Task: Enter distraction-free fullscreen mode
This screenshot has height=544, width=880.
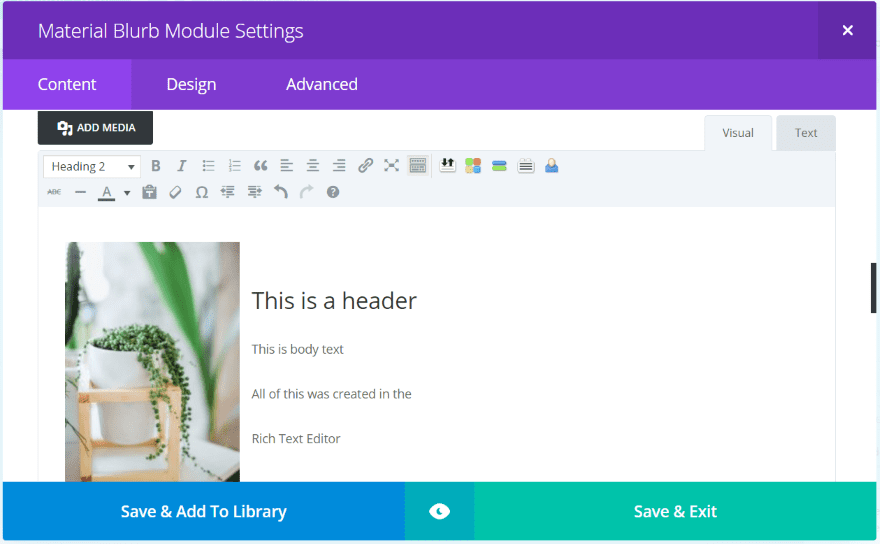Action: [391, 166]
